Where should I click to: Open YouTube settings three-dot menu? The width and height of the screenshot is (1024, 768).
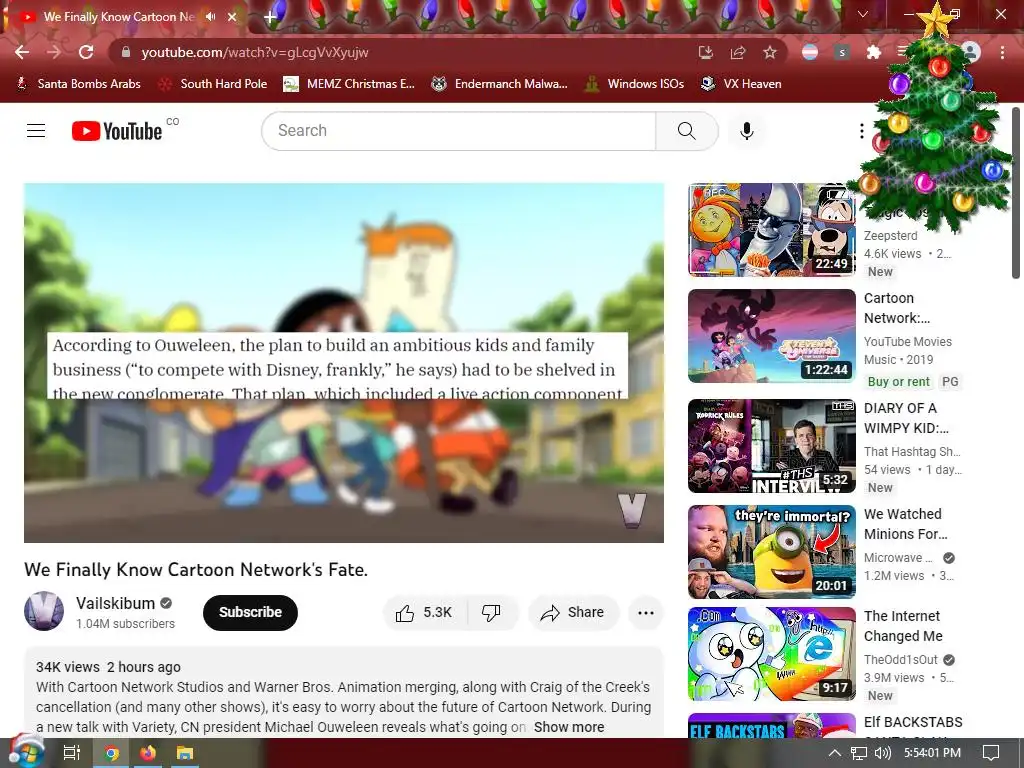point(861,131)
